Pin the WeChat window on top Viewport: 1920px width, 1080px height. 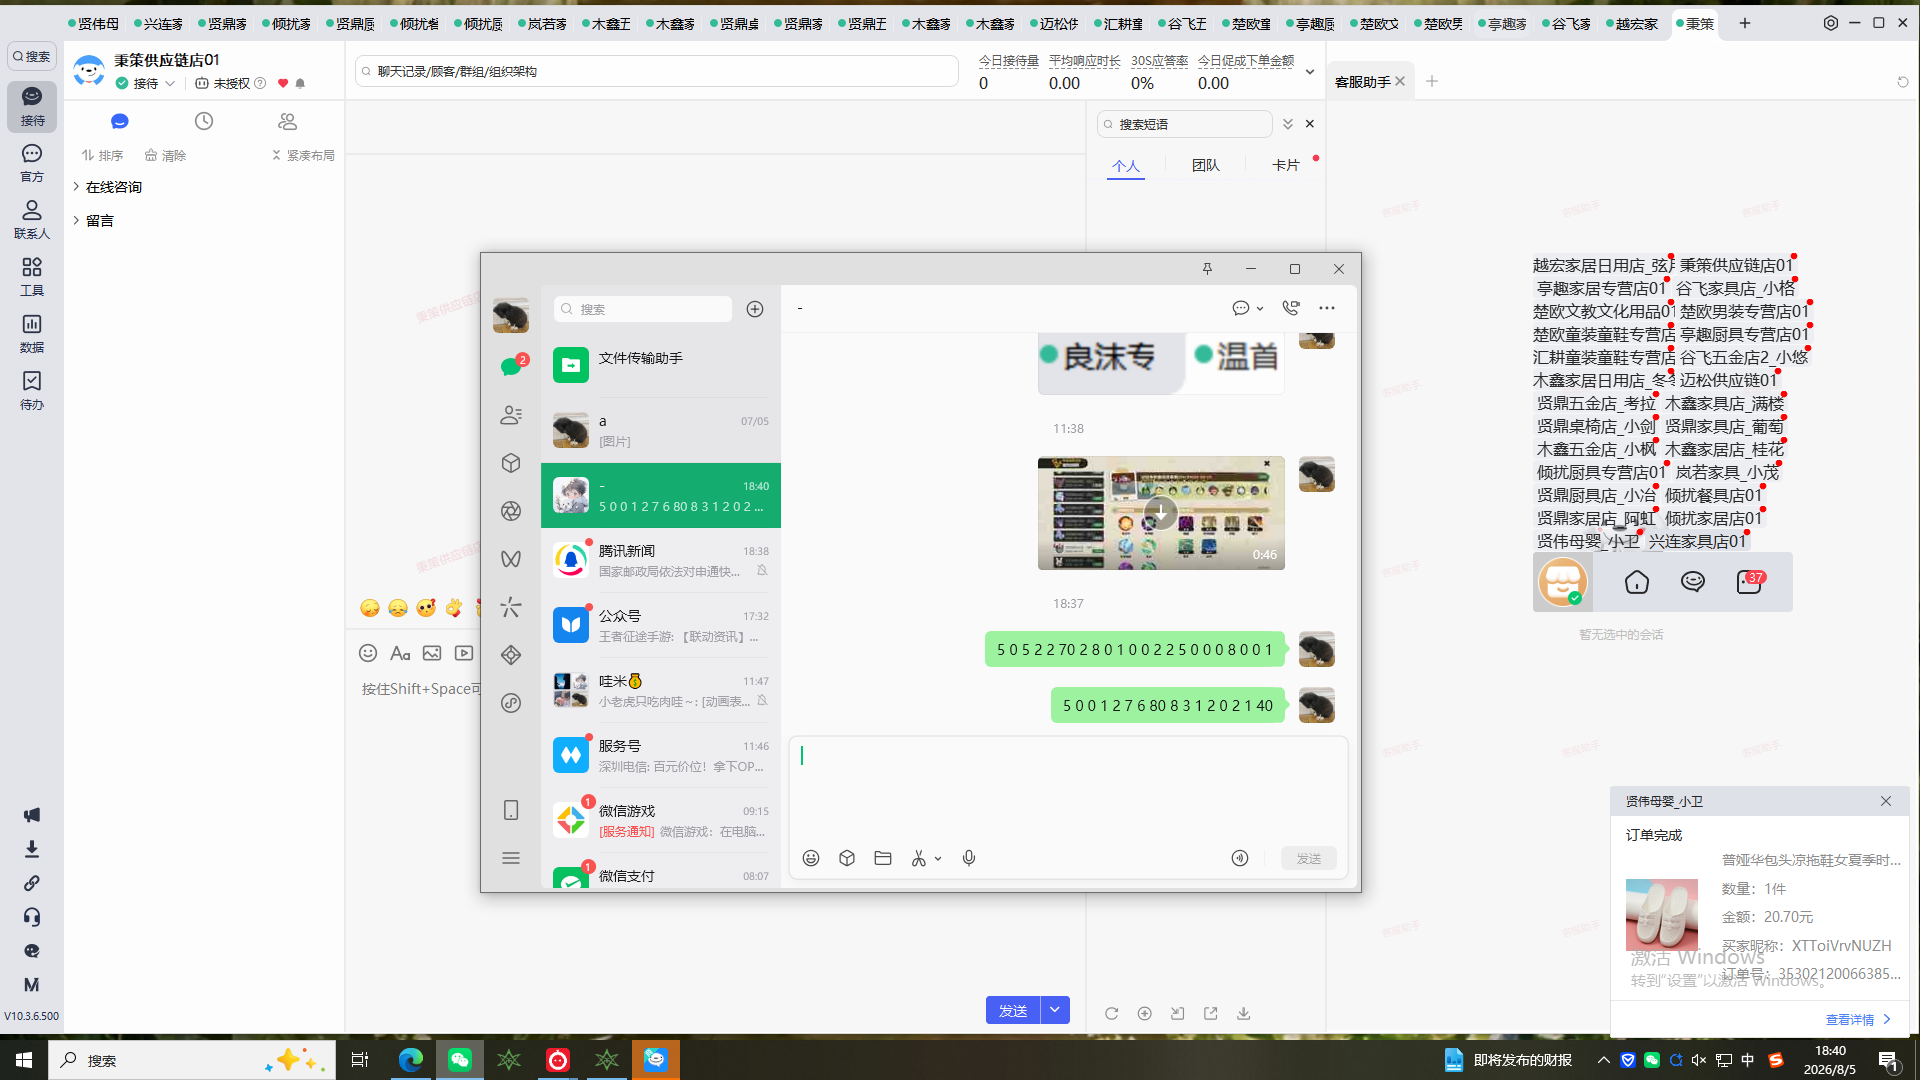pyautogui.click(x=1207, y=269)
